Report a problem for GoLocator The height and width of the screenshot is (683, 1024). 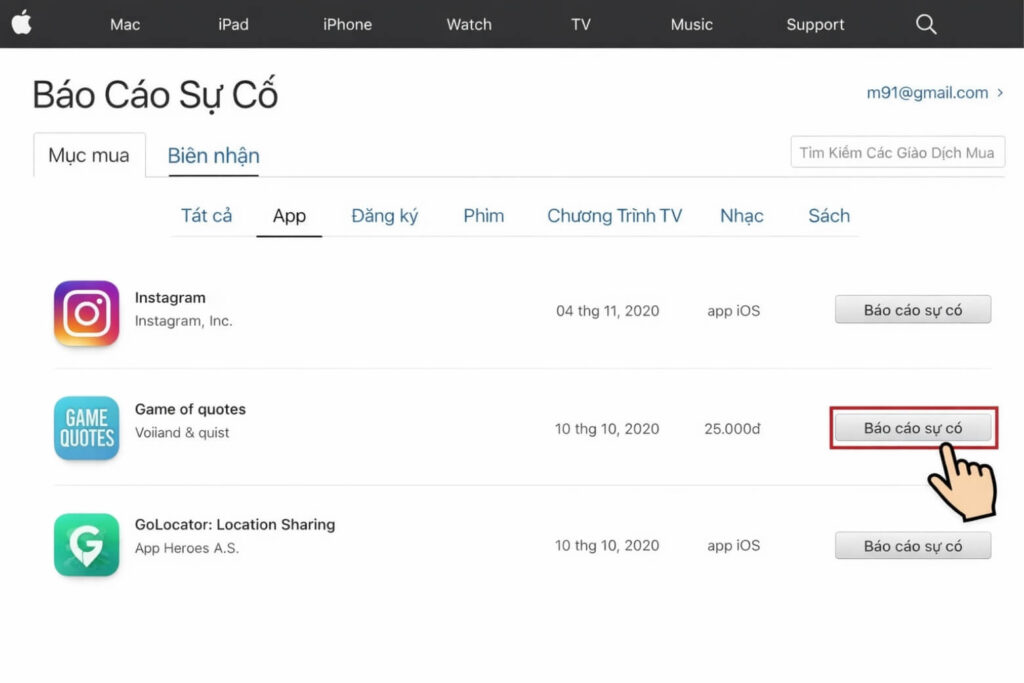click(x=912, y=546)
